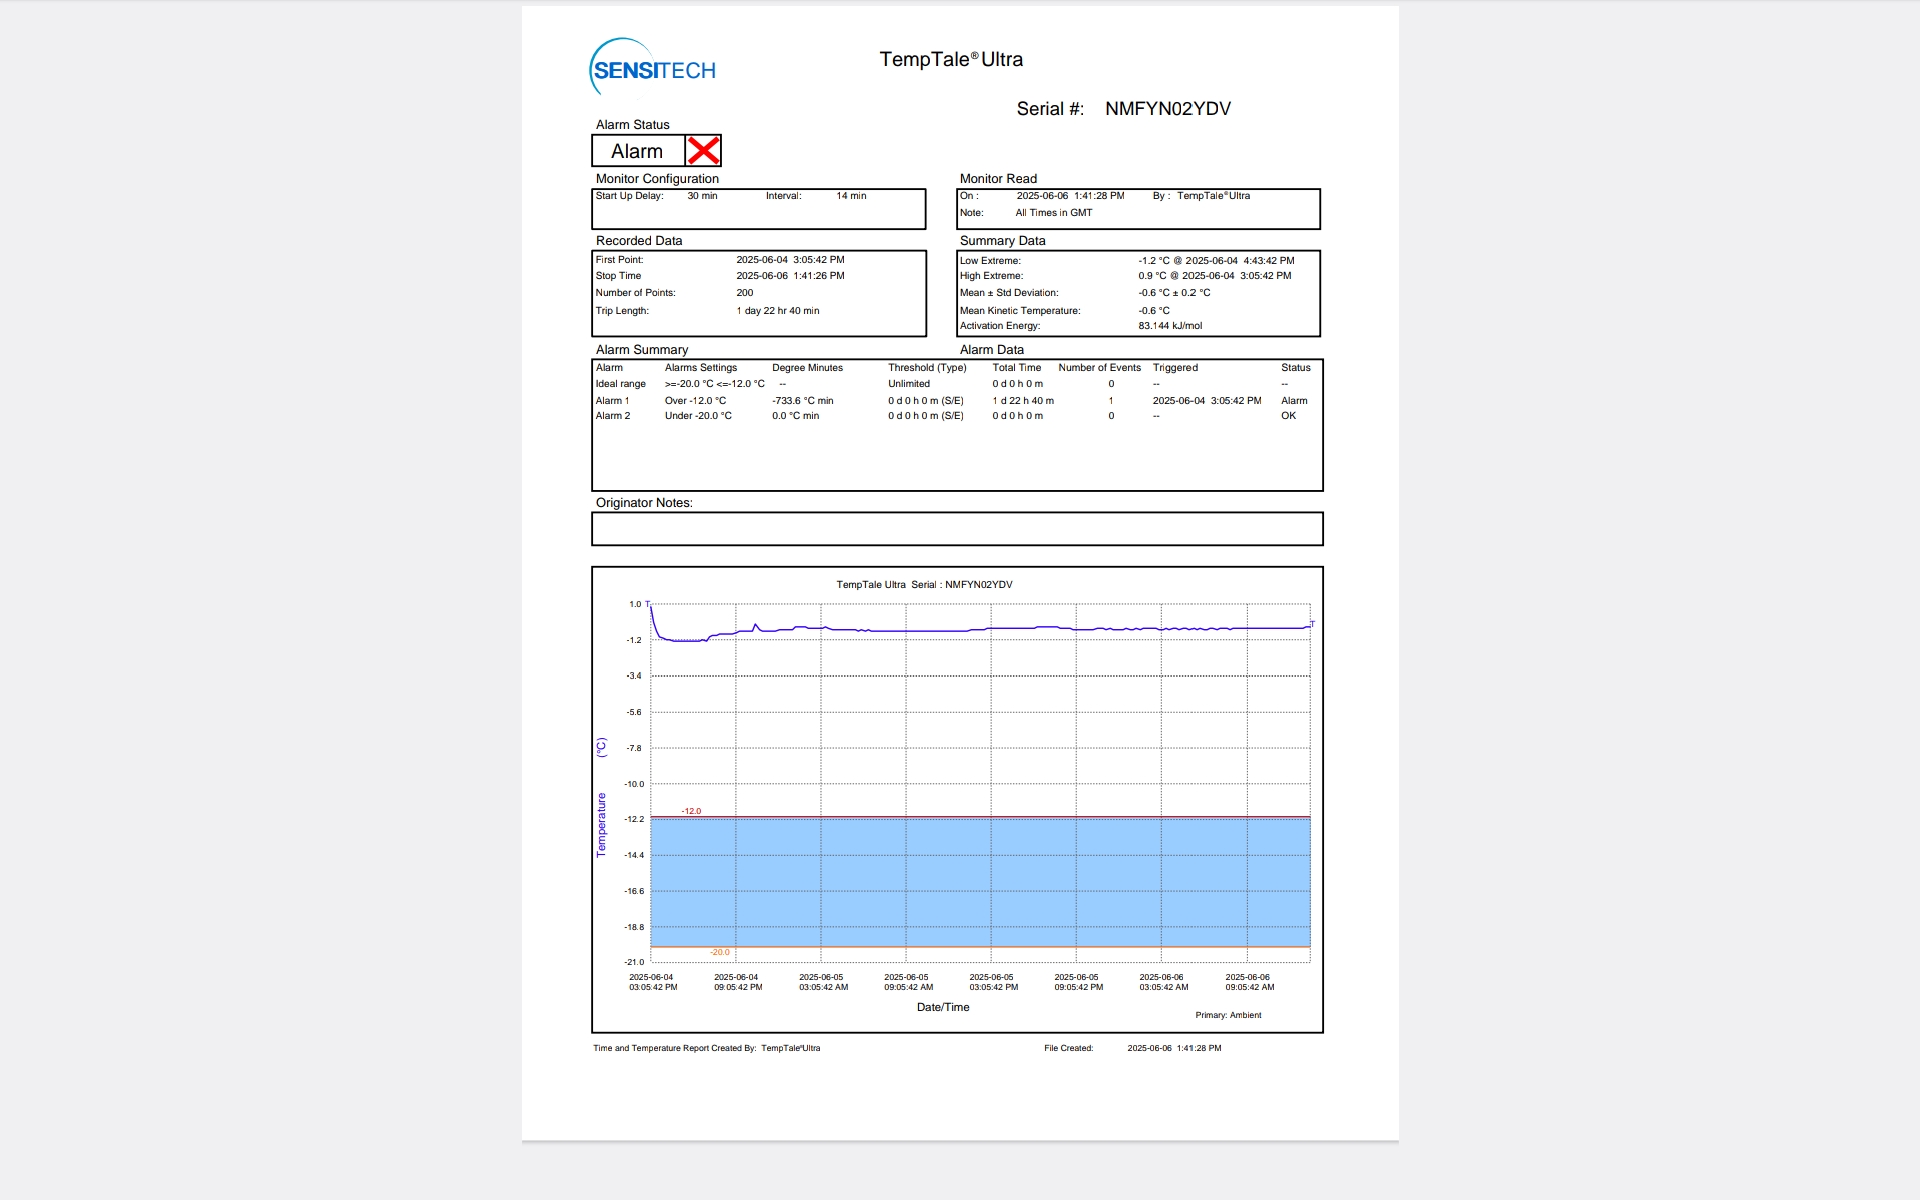Click the Trip Length value 1 day 22 hr 40 min
The height and width of the screenshot is (1200, 1920).
point(778,311)
